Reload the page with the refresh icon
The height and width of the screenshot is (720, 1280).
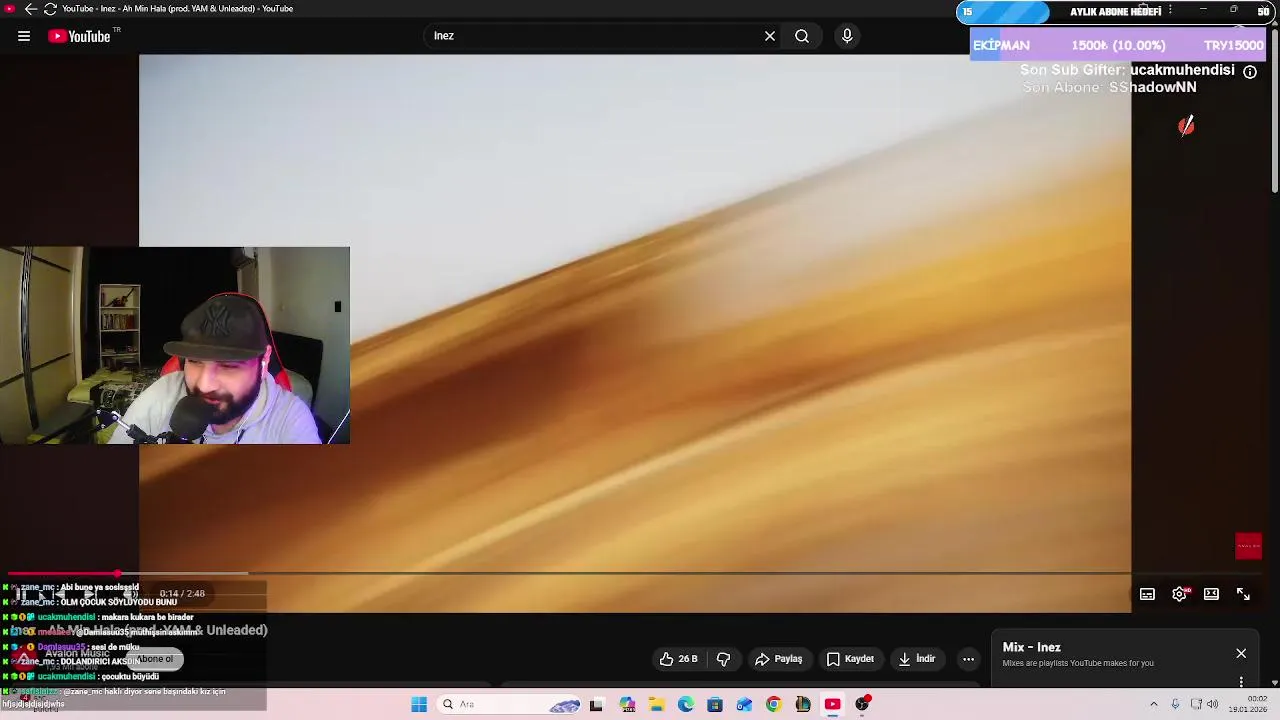(50, 9)
